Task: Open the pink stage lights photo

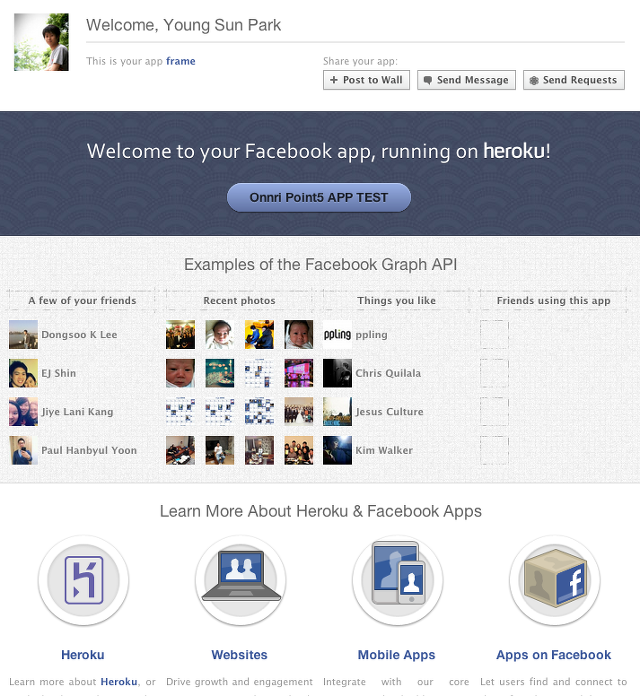Action: pos(299,373)
